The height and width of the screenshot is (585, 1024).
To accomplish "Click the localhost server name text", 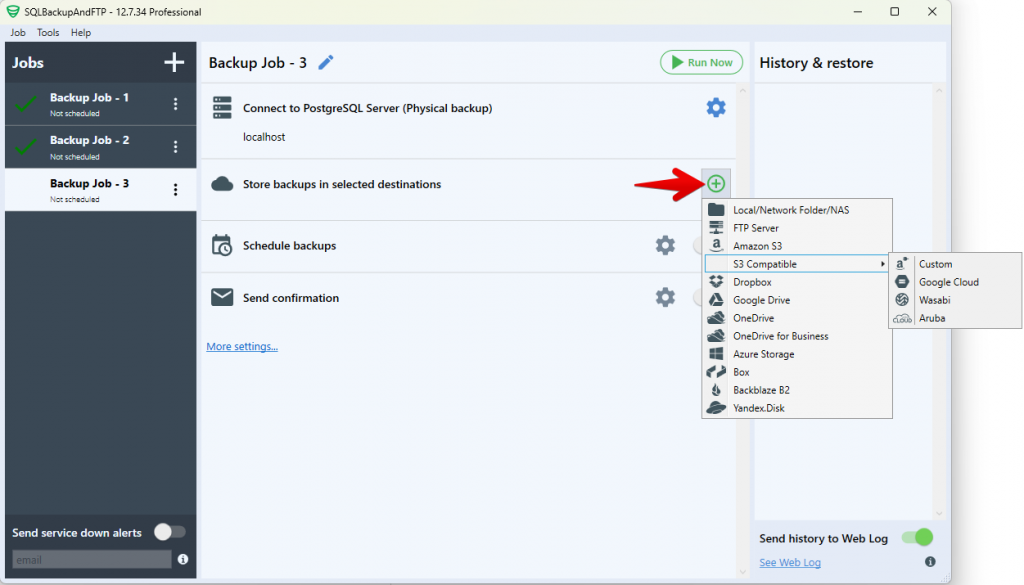I will click(x=264, y=137).
